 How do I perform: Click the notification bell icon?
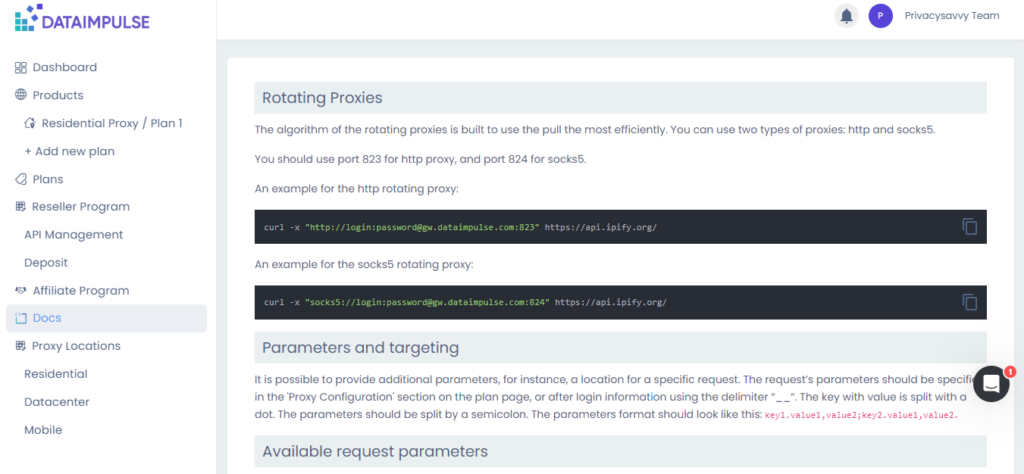pos(846,16)
